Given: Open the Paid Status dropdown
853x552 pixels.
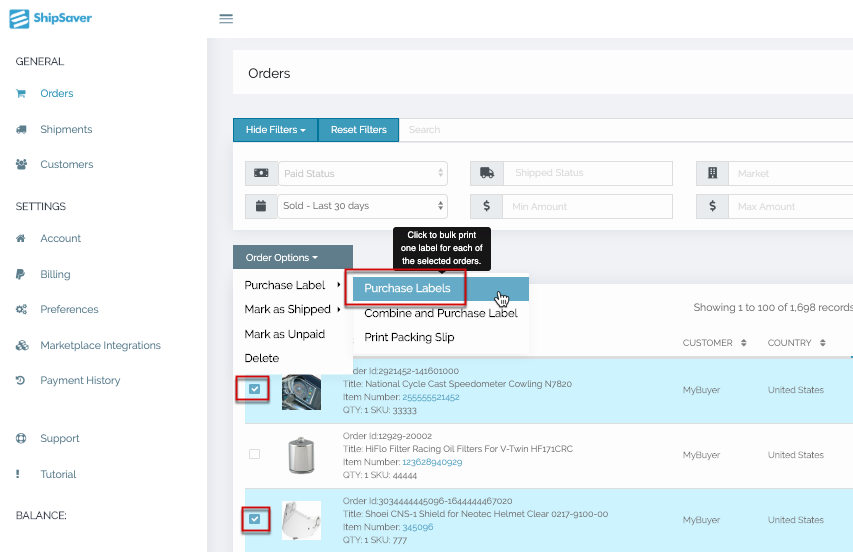Looking at the screenshot, I should coord(362,173).
